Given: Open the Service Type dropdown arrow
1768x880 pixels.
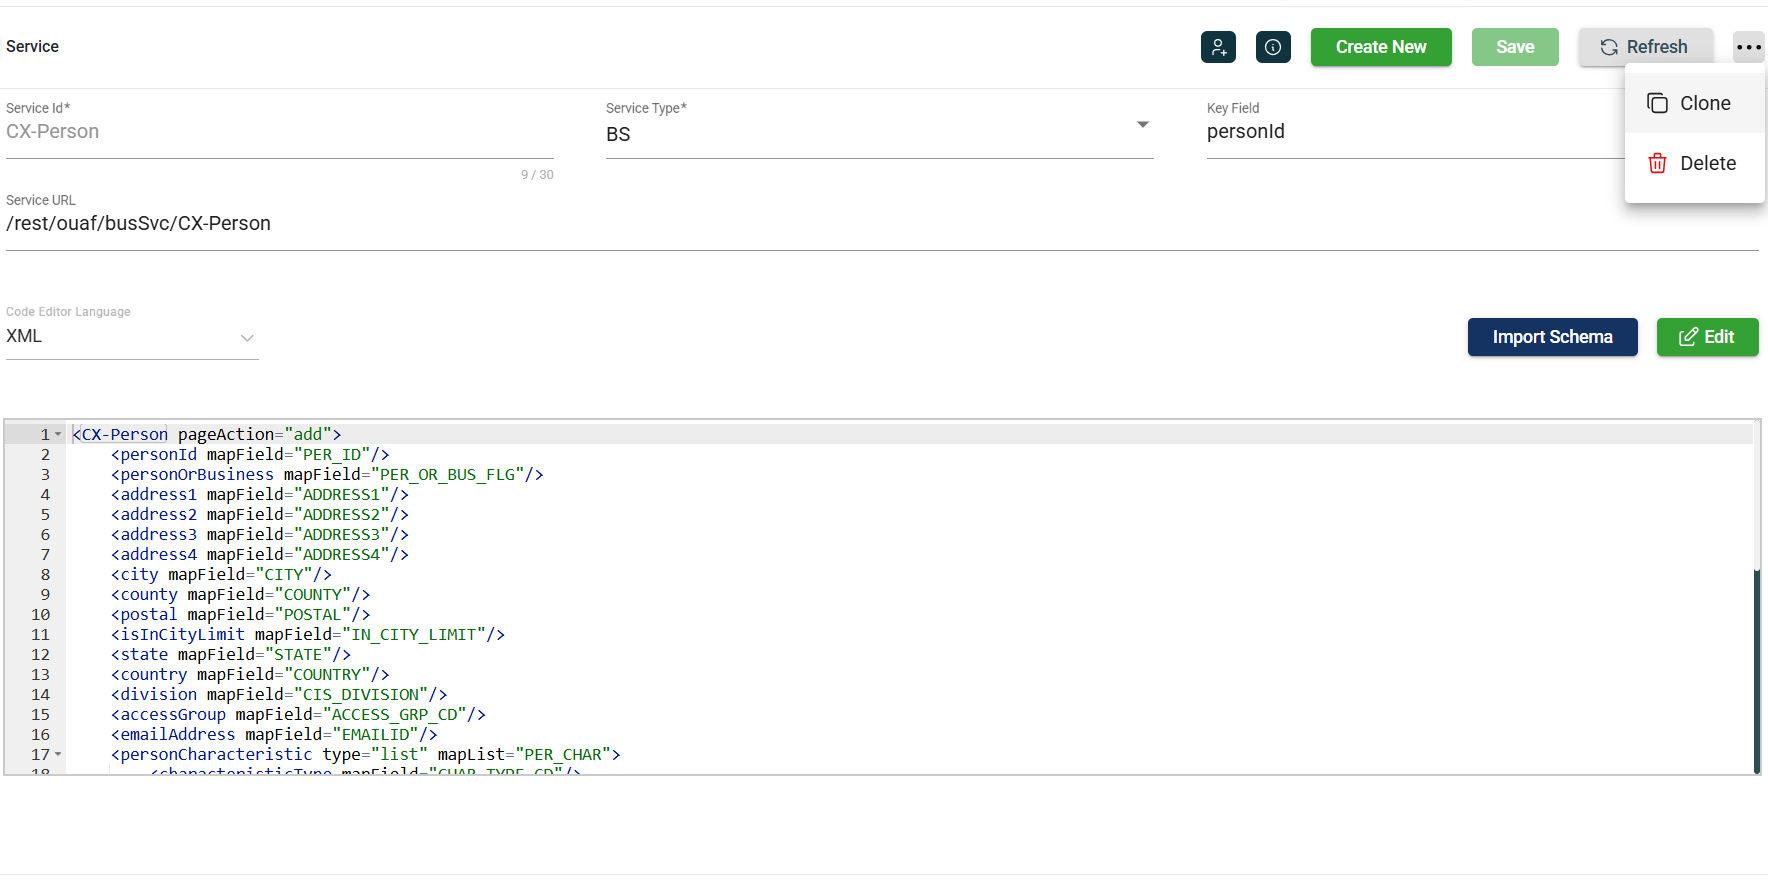Looking at the screenshot, I should tap(1142, 125).
